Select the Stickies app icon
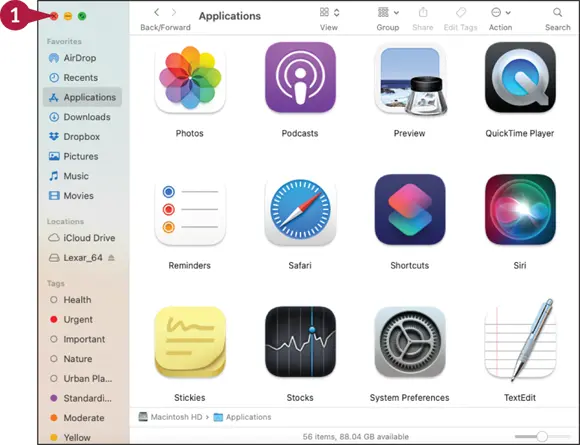Image resolution: width=580 pixels, height=445 pixels. [190, 342]
